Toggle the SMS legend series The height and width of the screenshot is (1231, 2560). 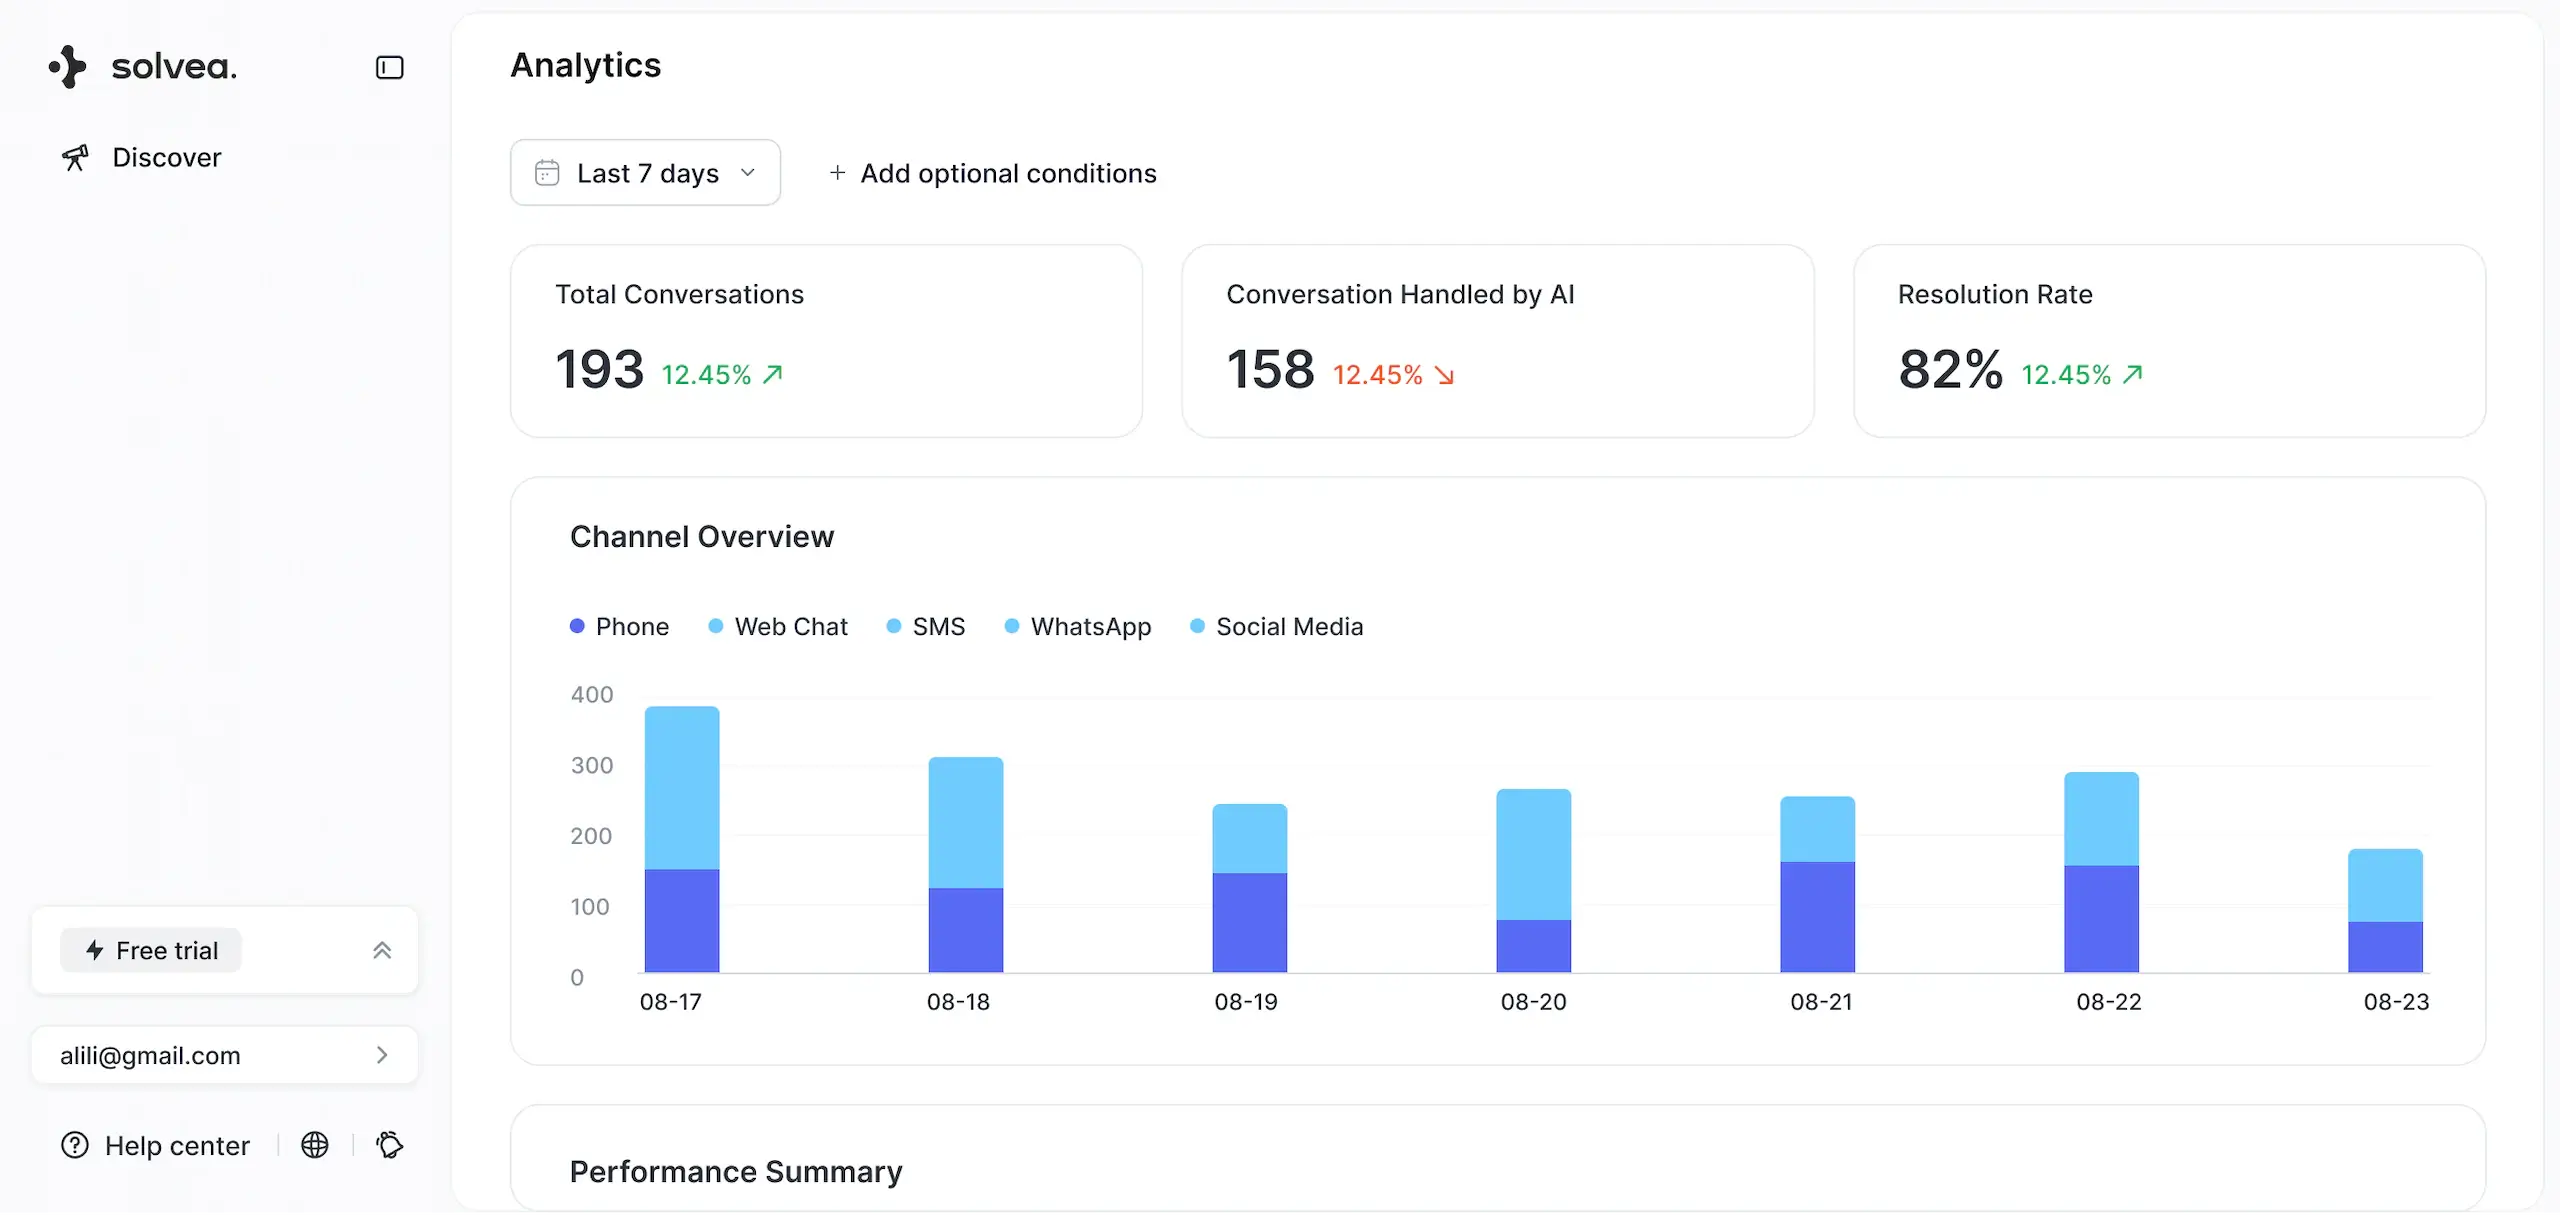coord(926,626)
